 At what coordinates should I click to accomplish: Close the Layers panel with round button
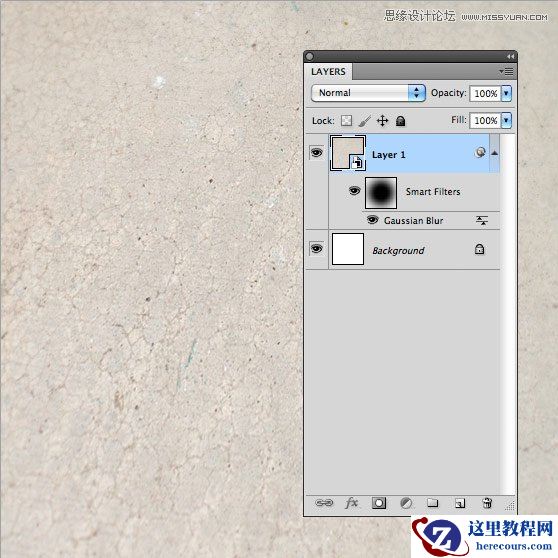[310, 57]
